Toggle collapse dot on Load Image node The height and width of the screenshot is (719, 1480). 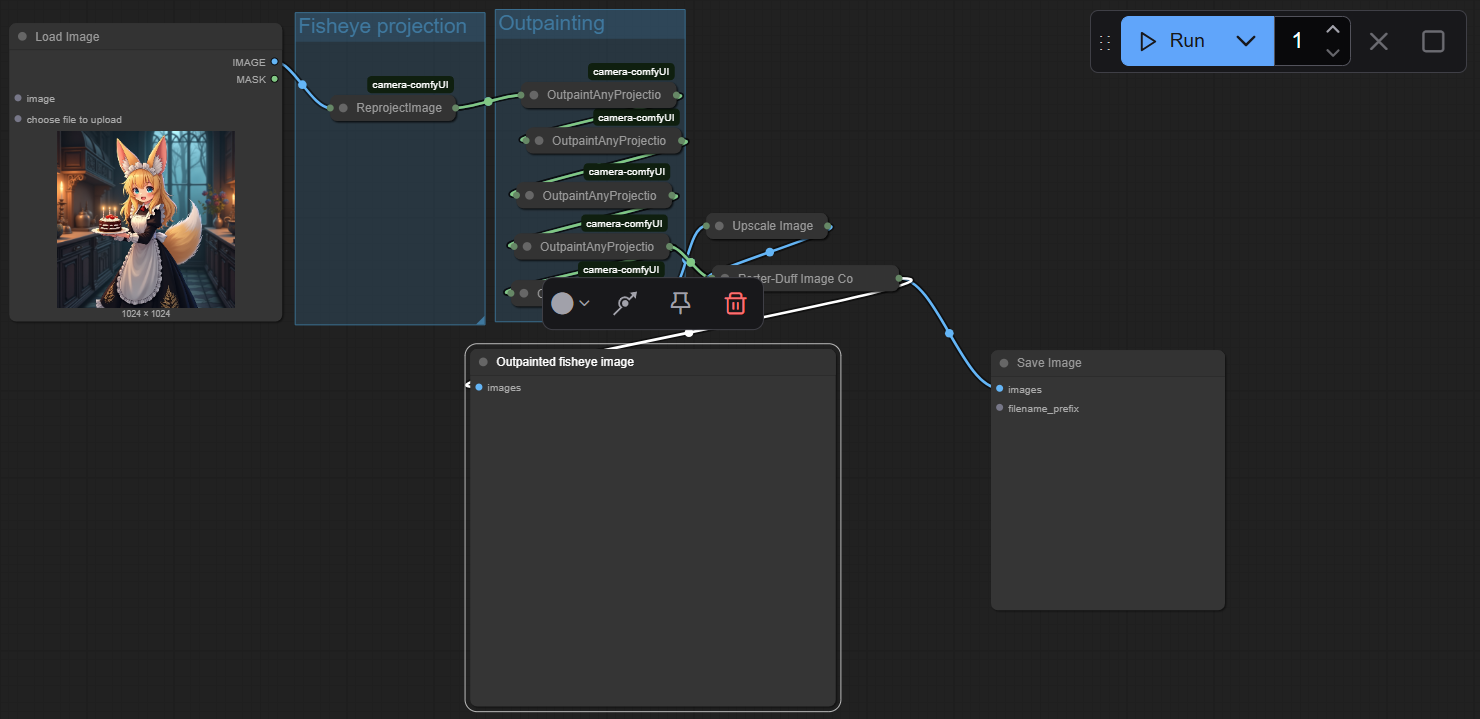(x=22, y=37)
